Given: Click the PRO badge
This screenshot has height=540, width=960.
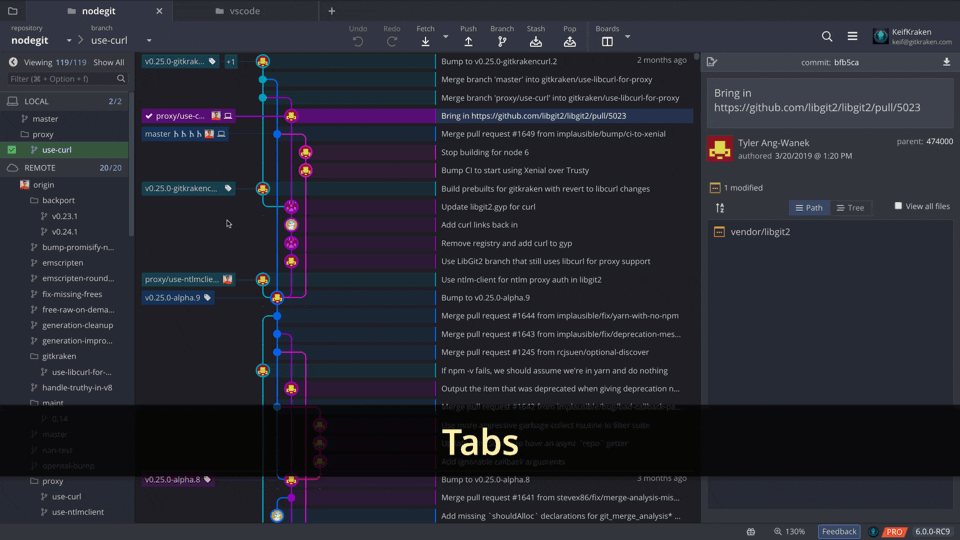Looking at the screenshot, I should tap(894, 532).
